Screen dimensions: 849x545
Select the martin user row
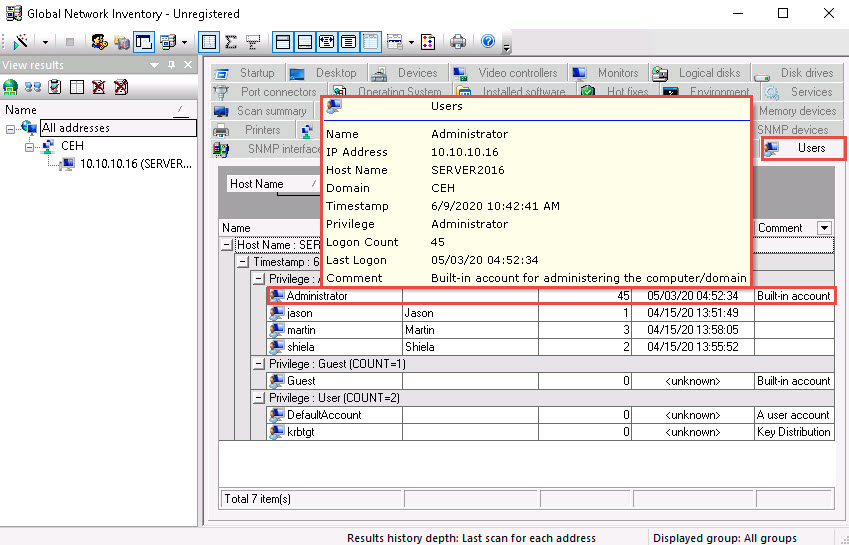point(551,330)
